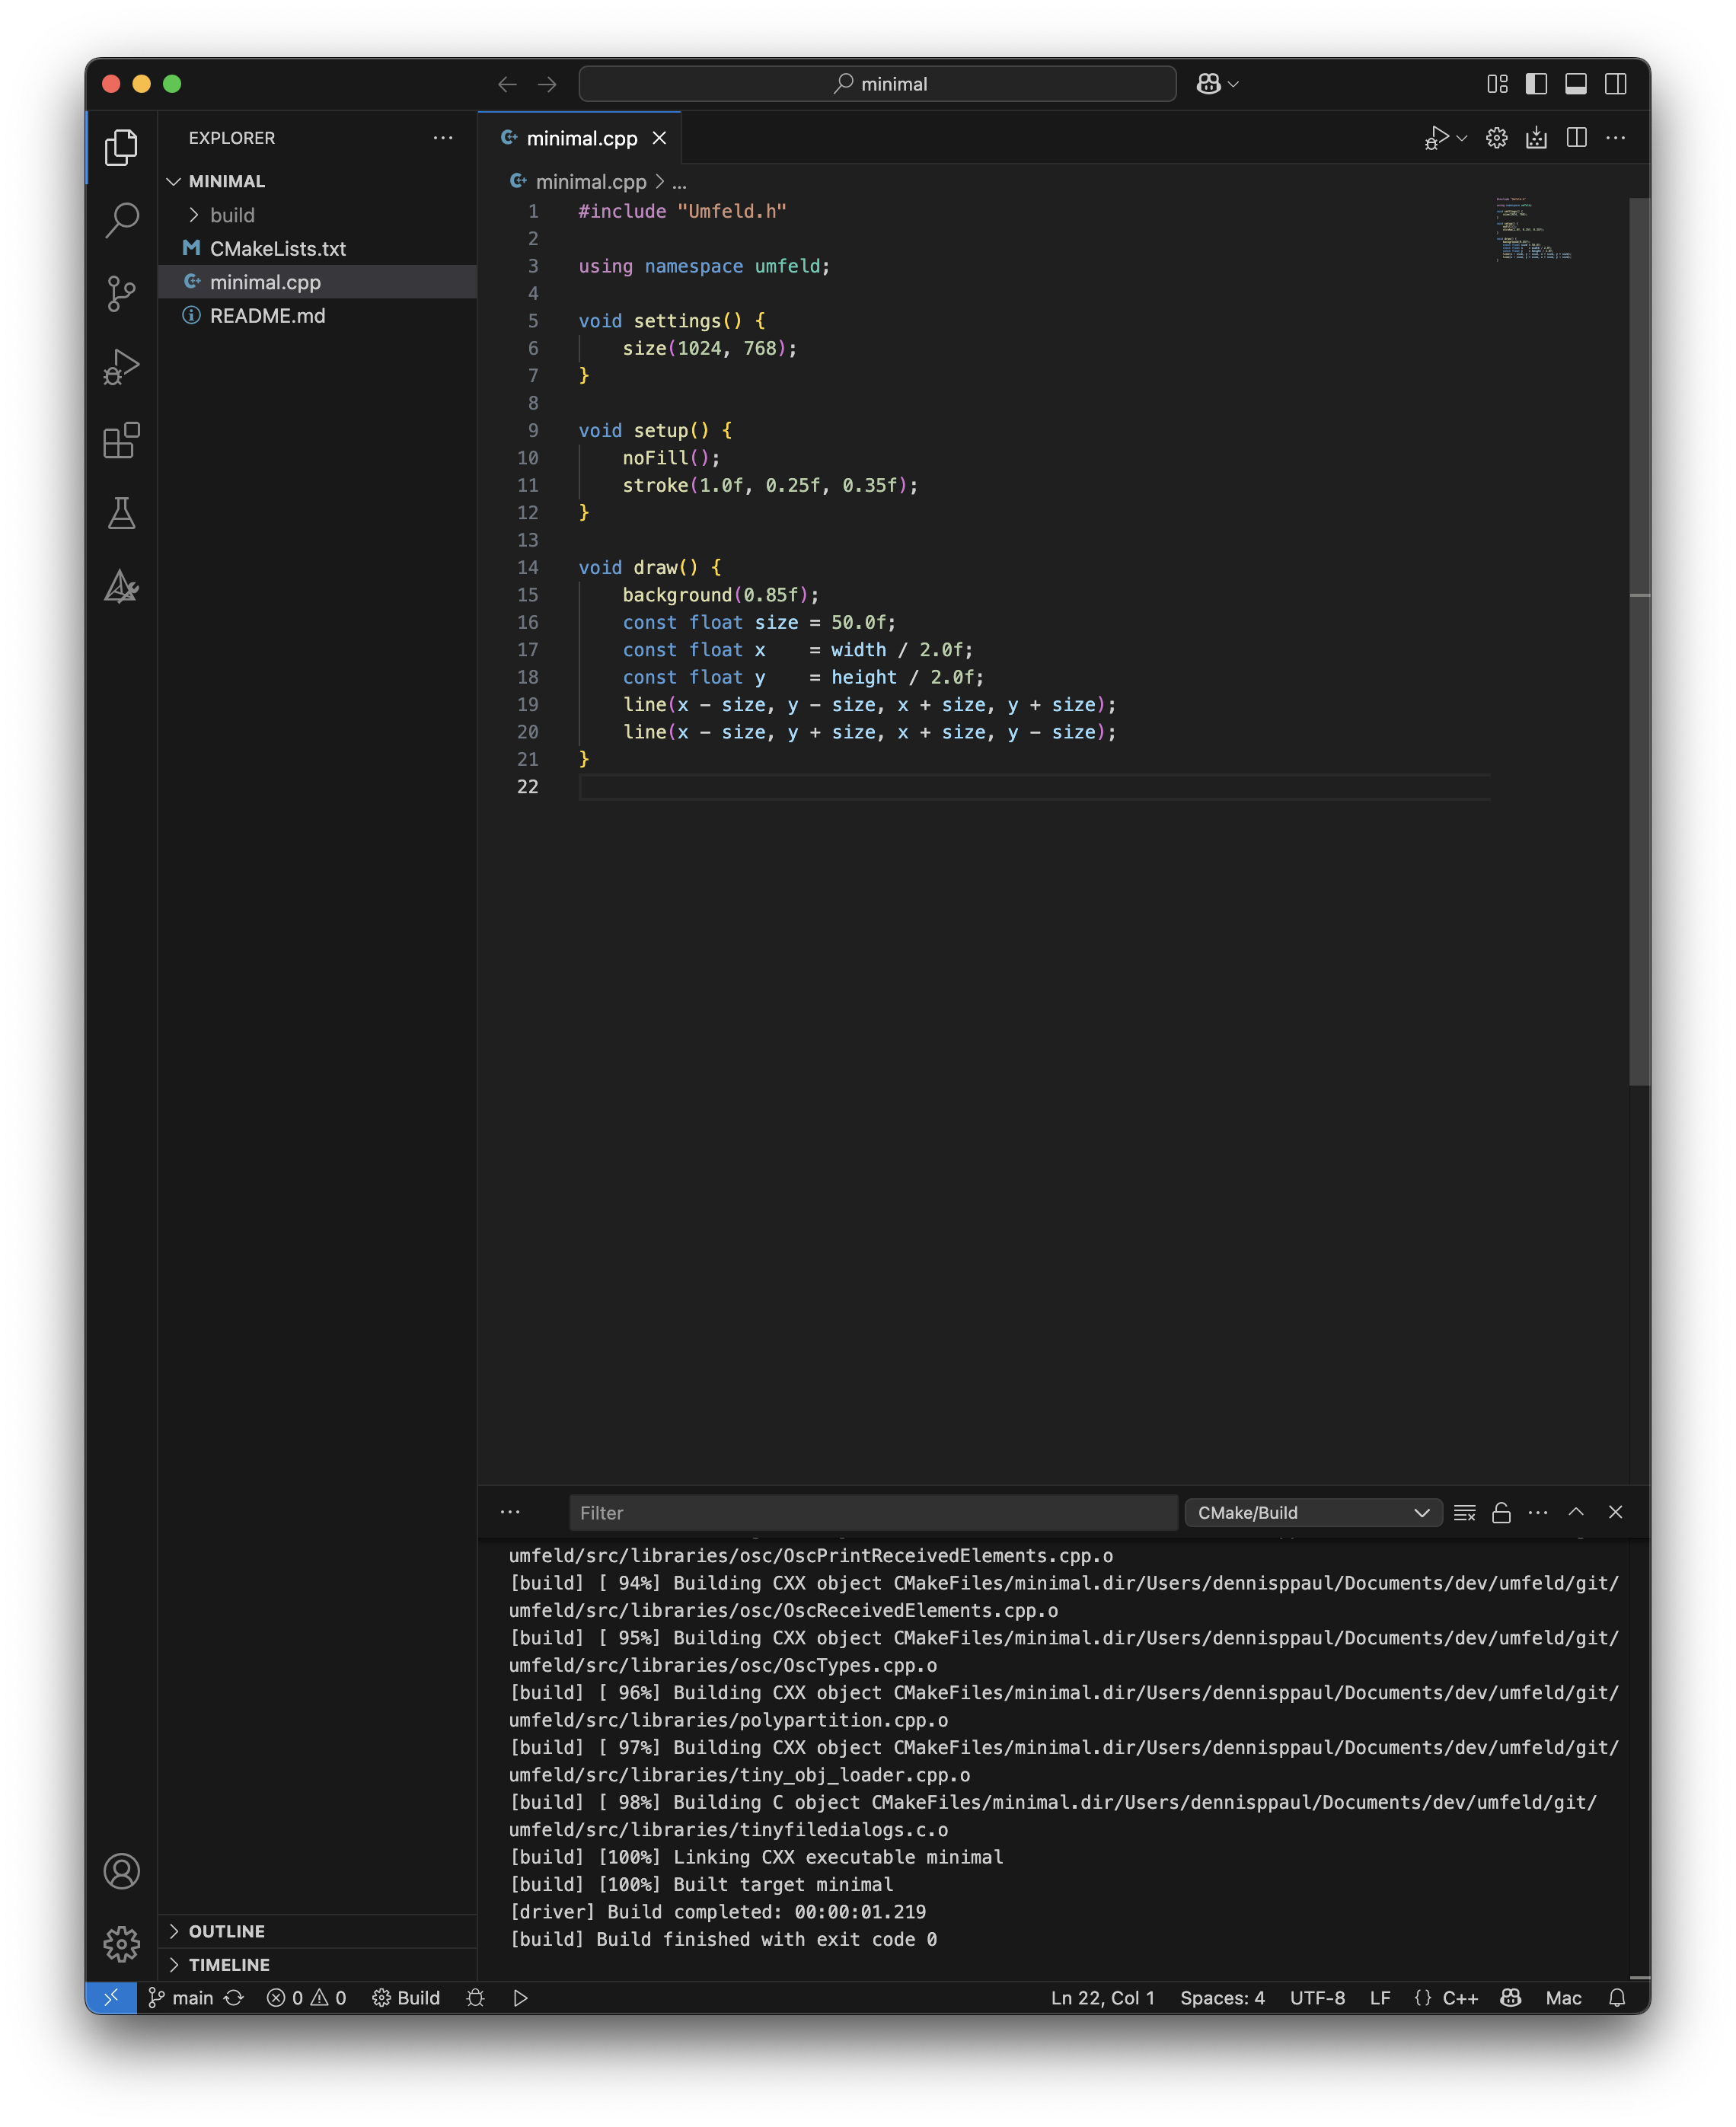Toggle the bottom panel visibility

1575,84
